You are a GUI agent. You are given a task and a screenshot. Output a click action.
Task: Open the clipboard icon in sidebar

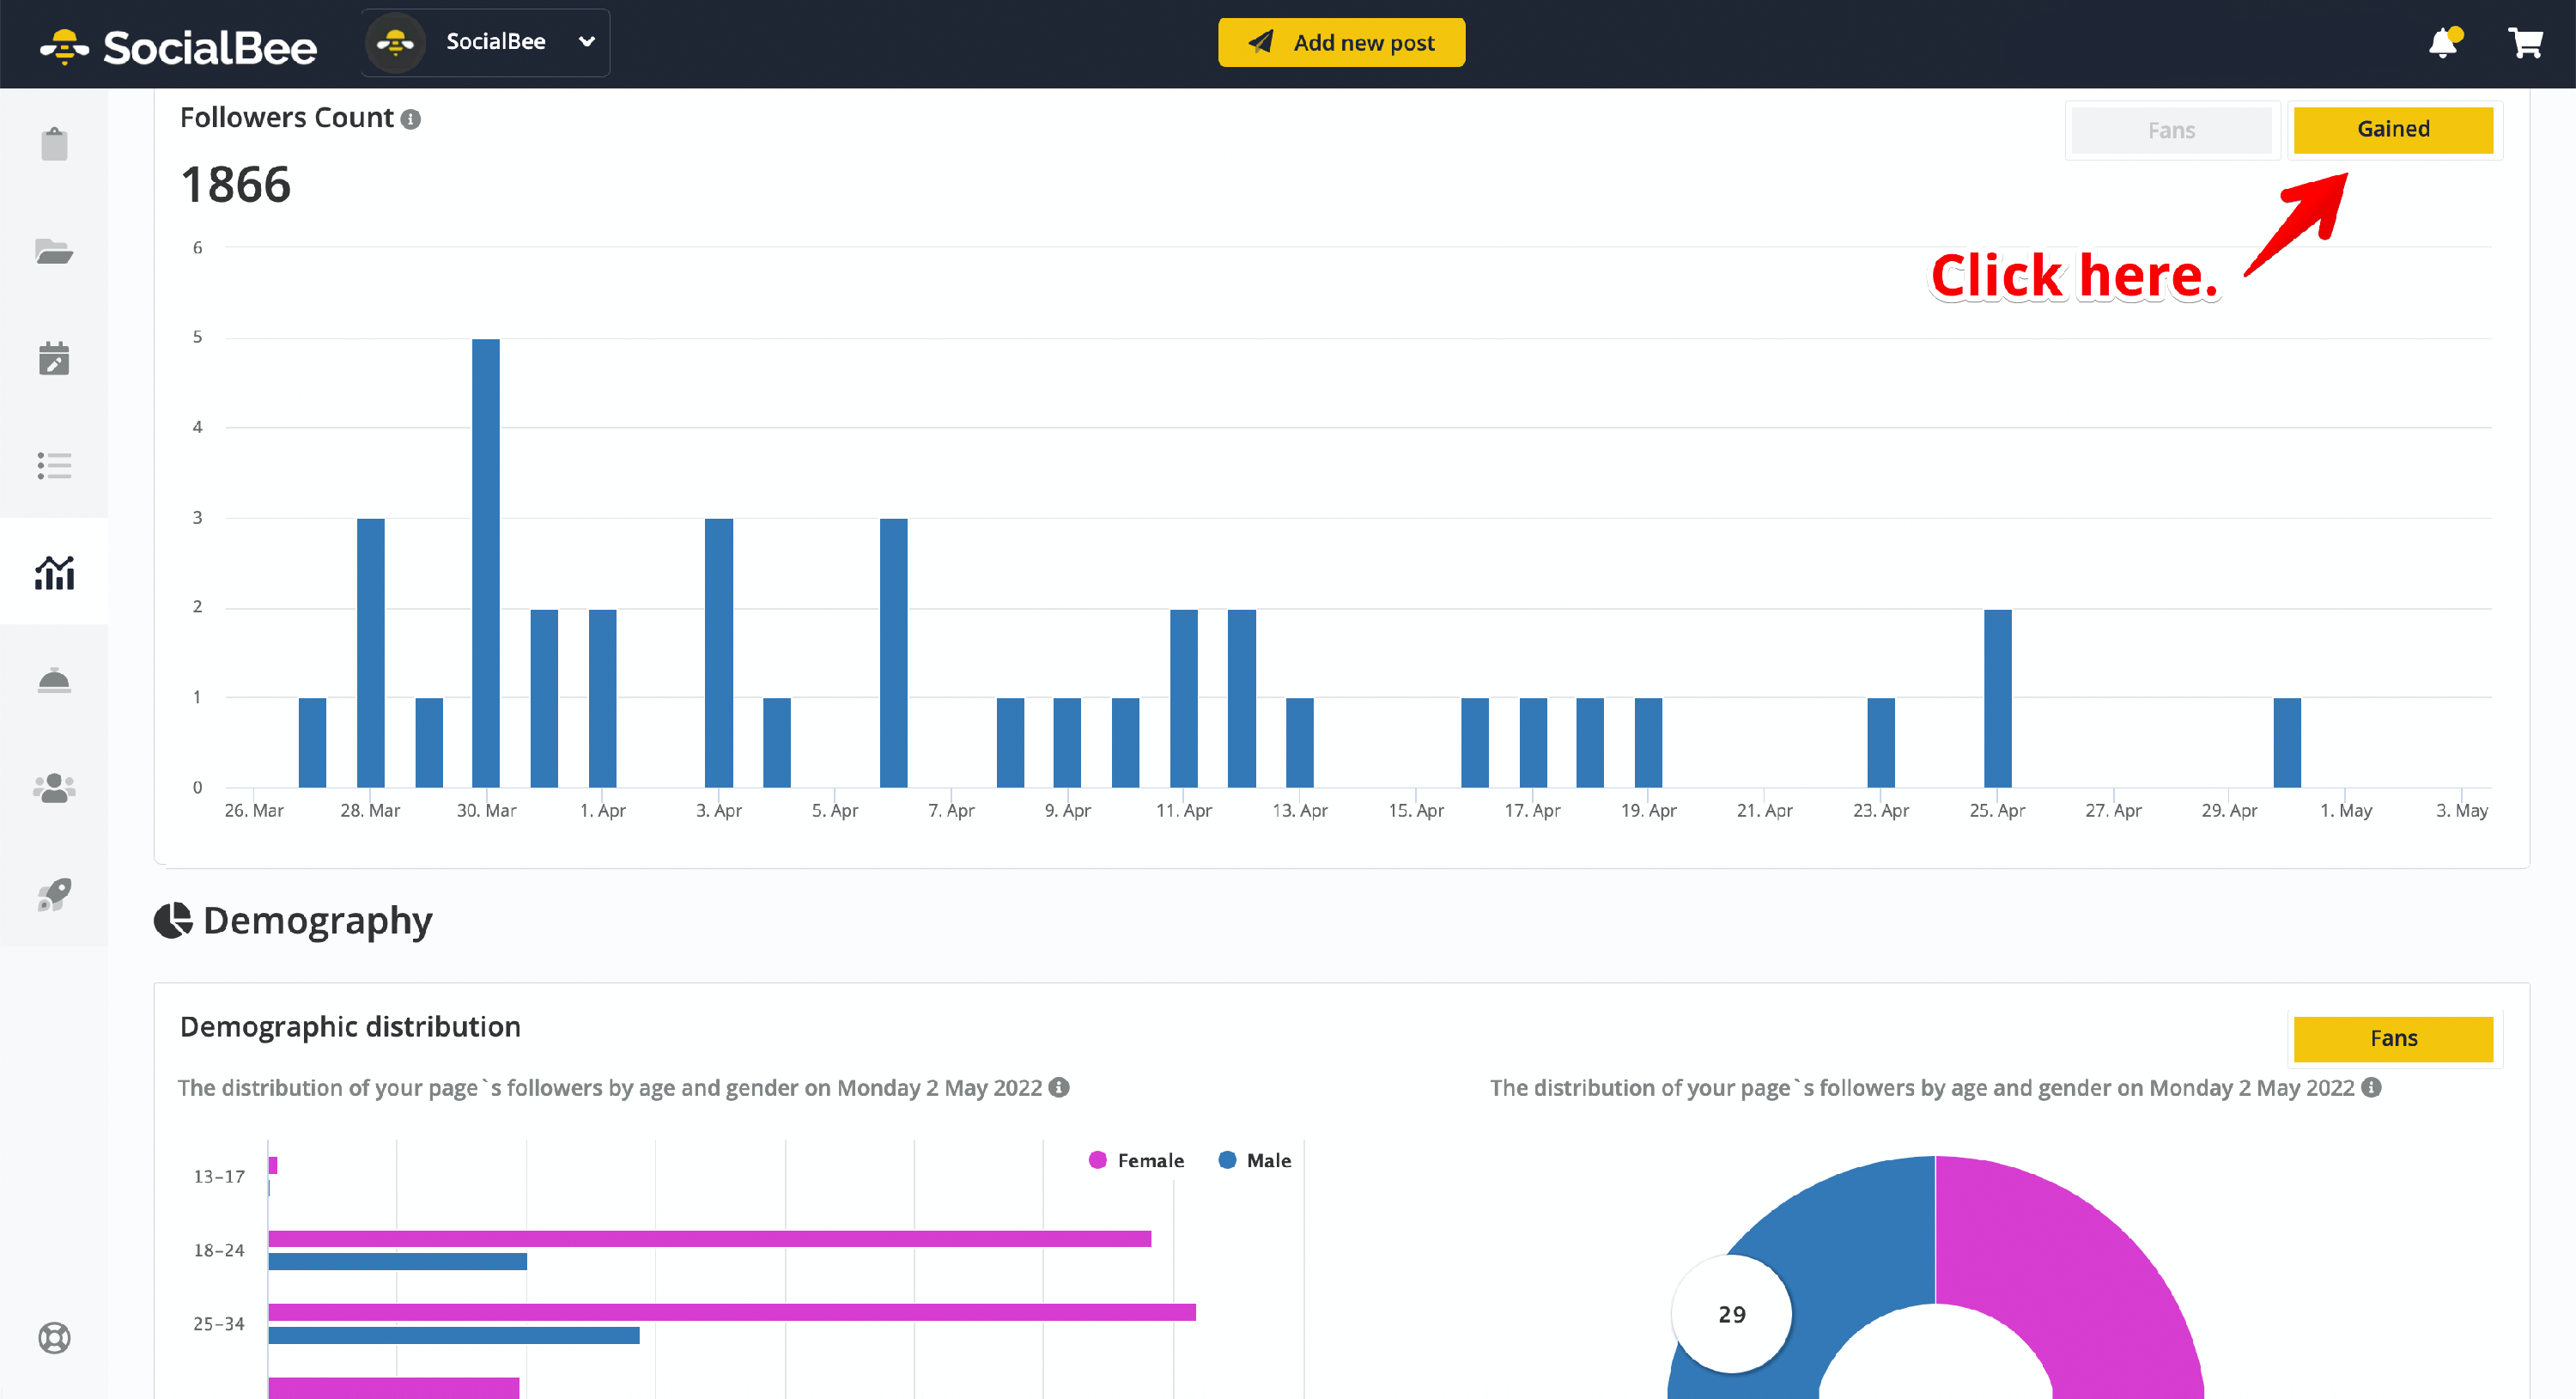54,144
